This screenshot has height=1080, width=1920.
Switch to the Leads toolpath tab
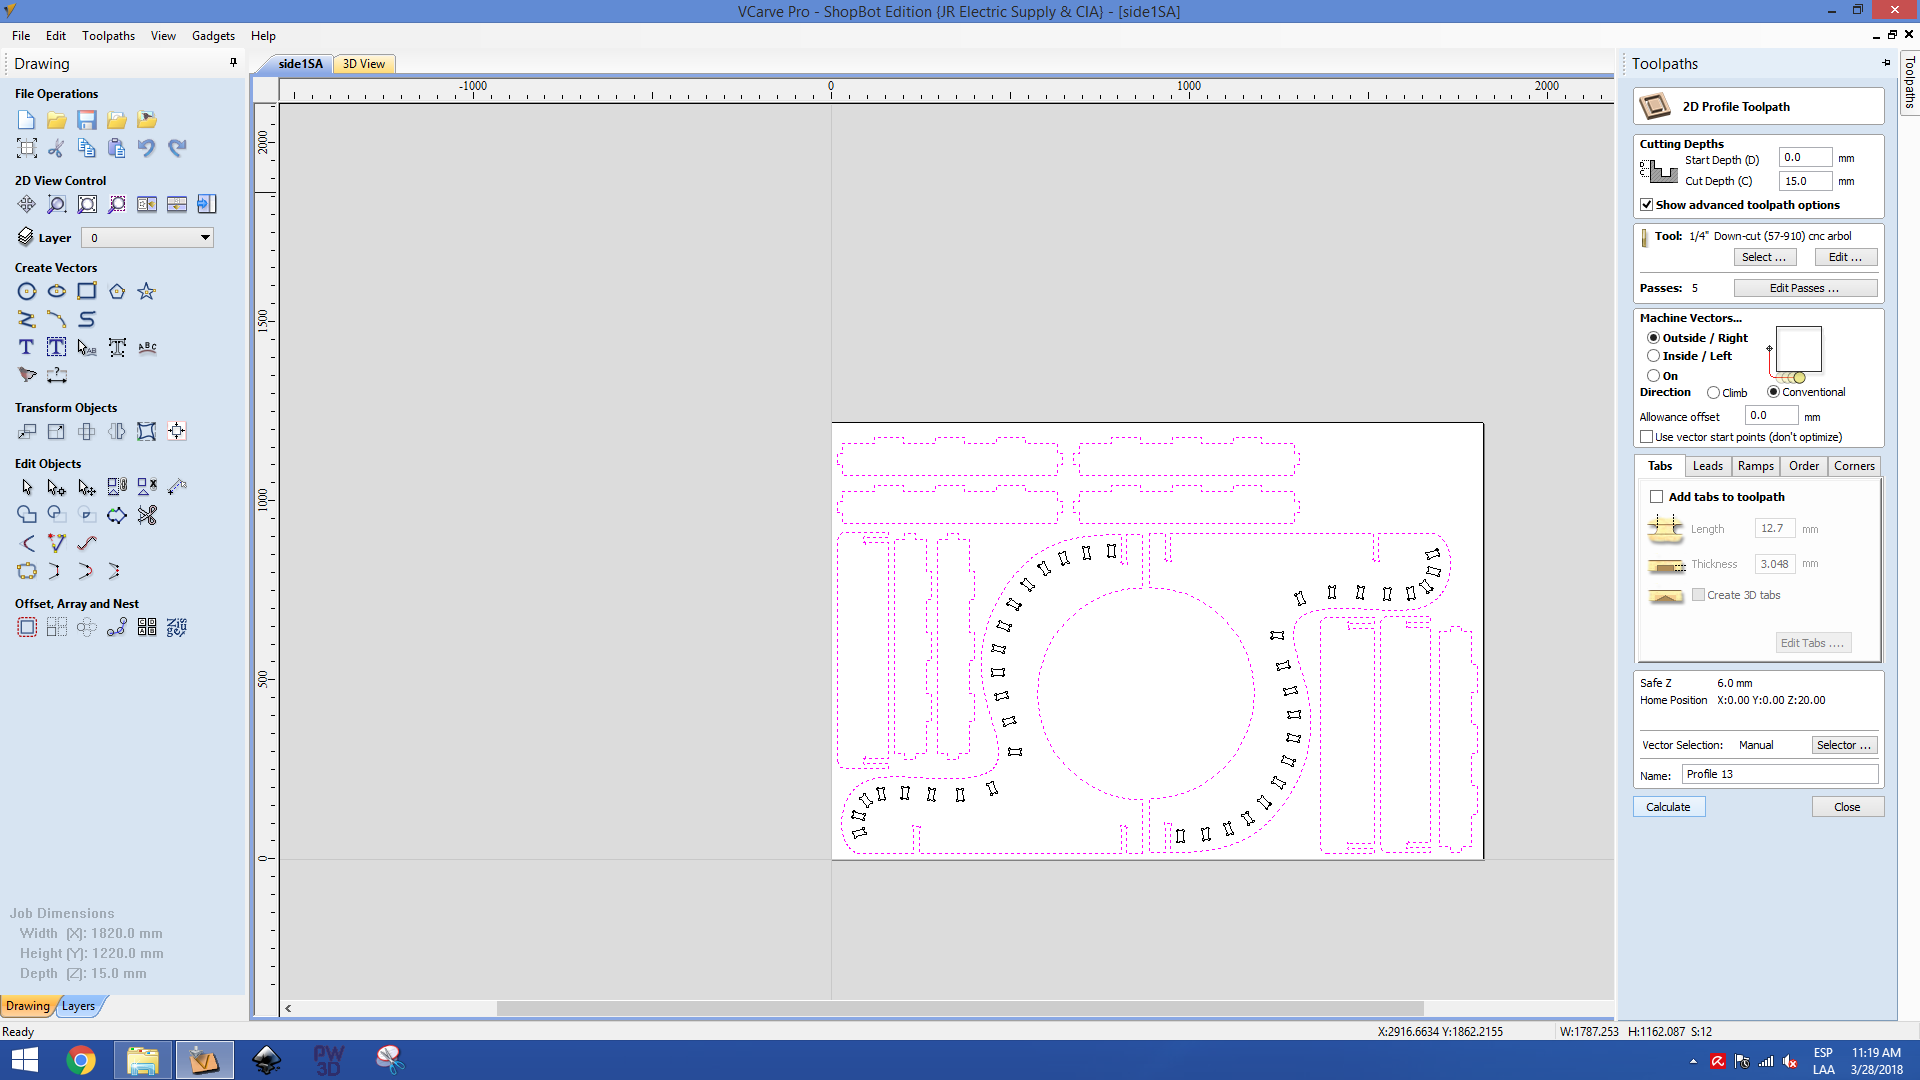pos(1708,464)
